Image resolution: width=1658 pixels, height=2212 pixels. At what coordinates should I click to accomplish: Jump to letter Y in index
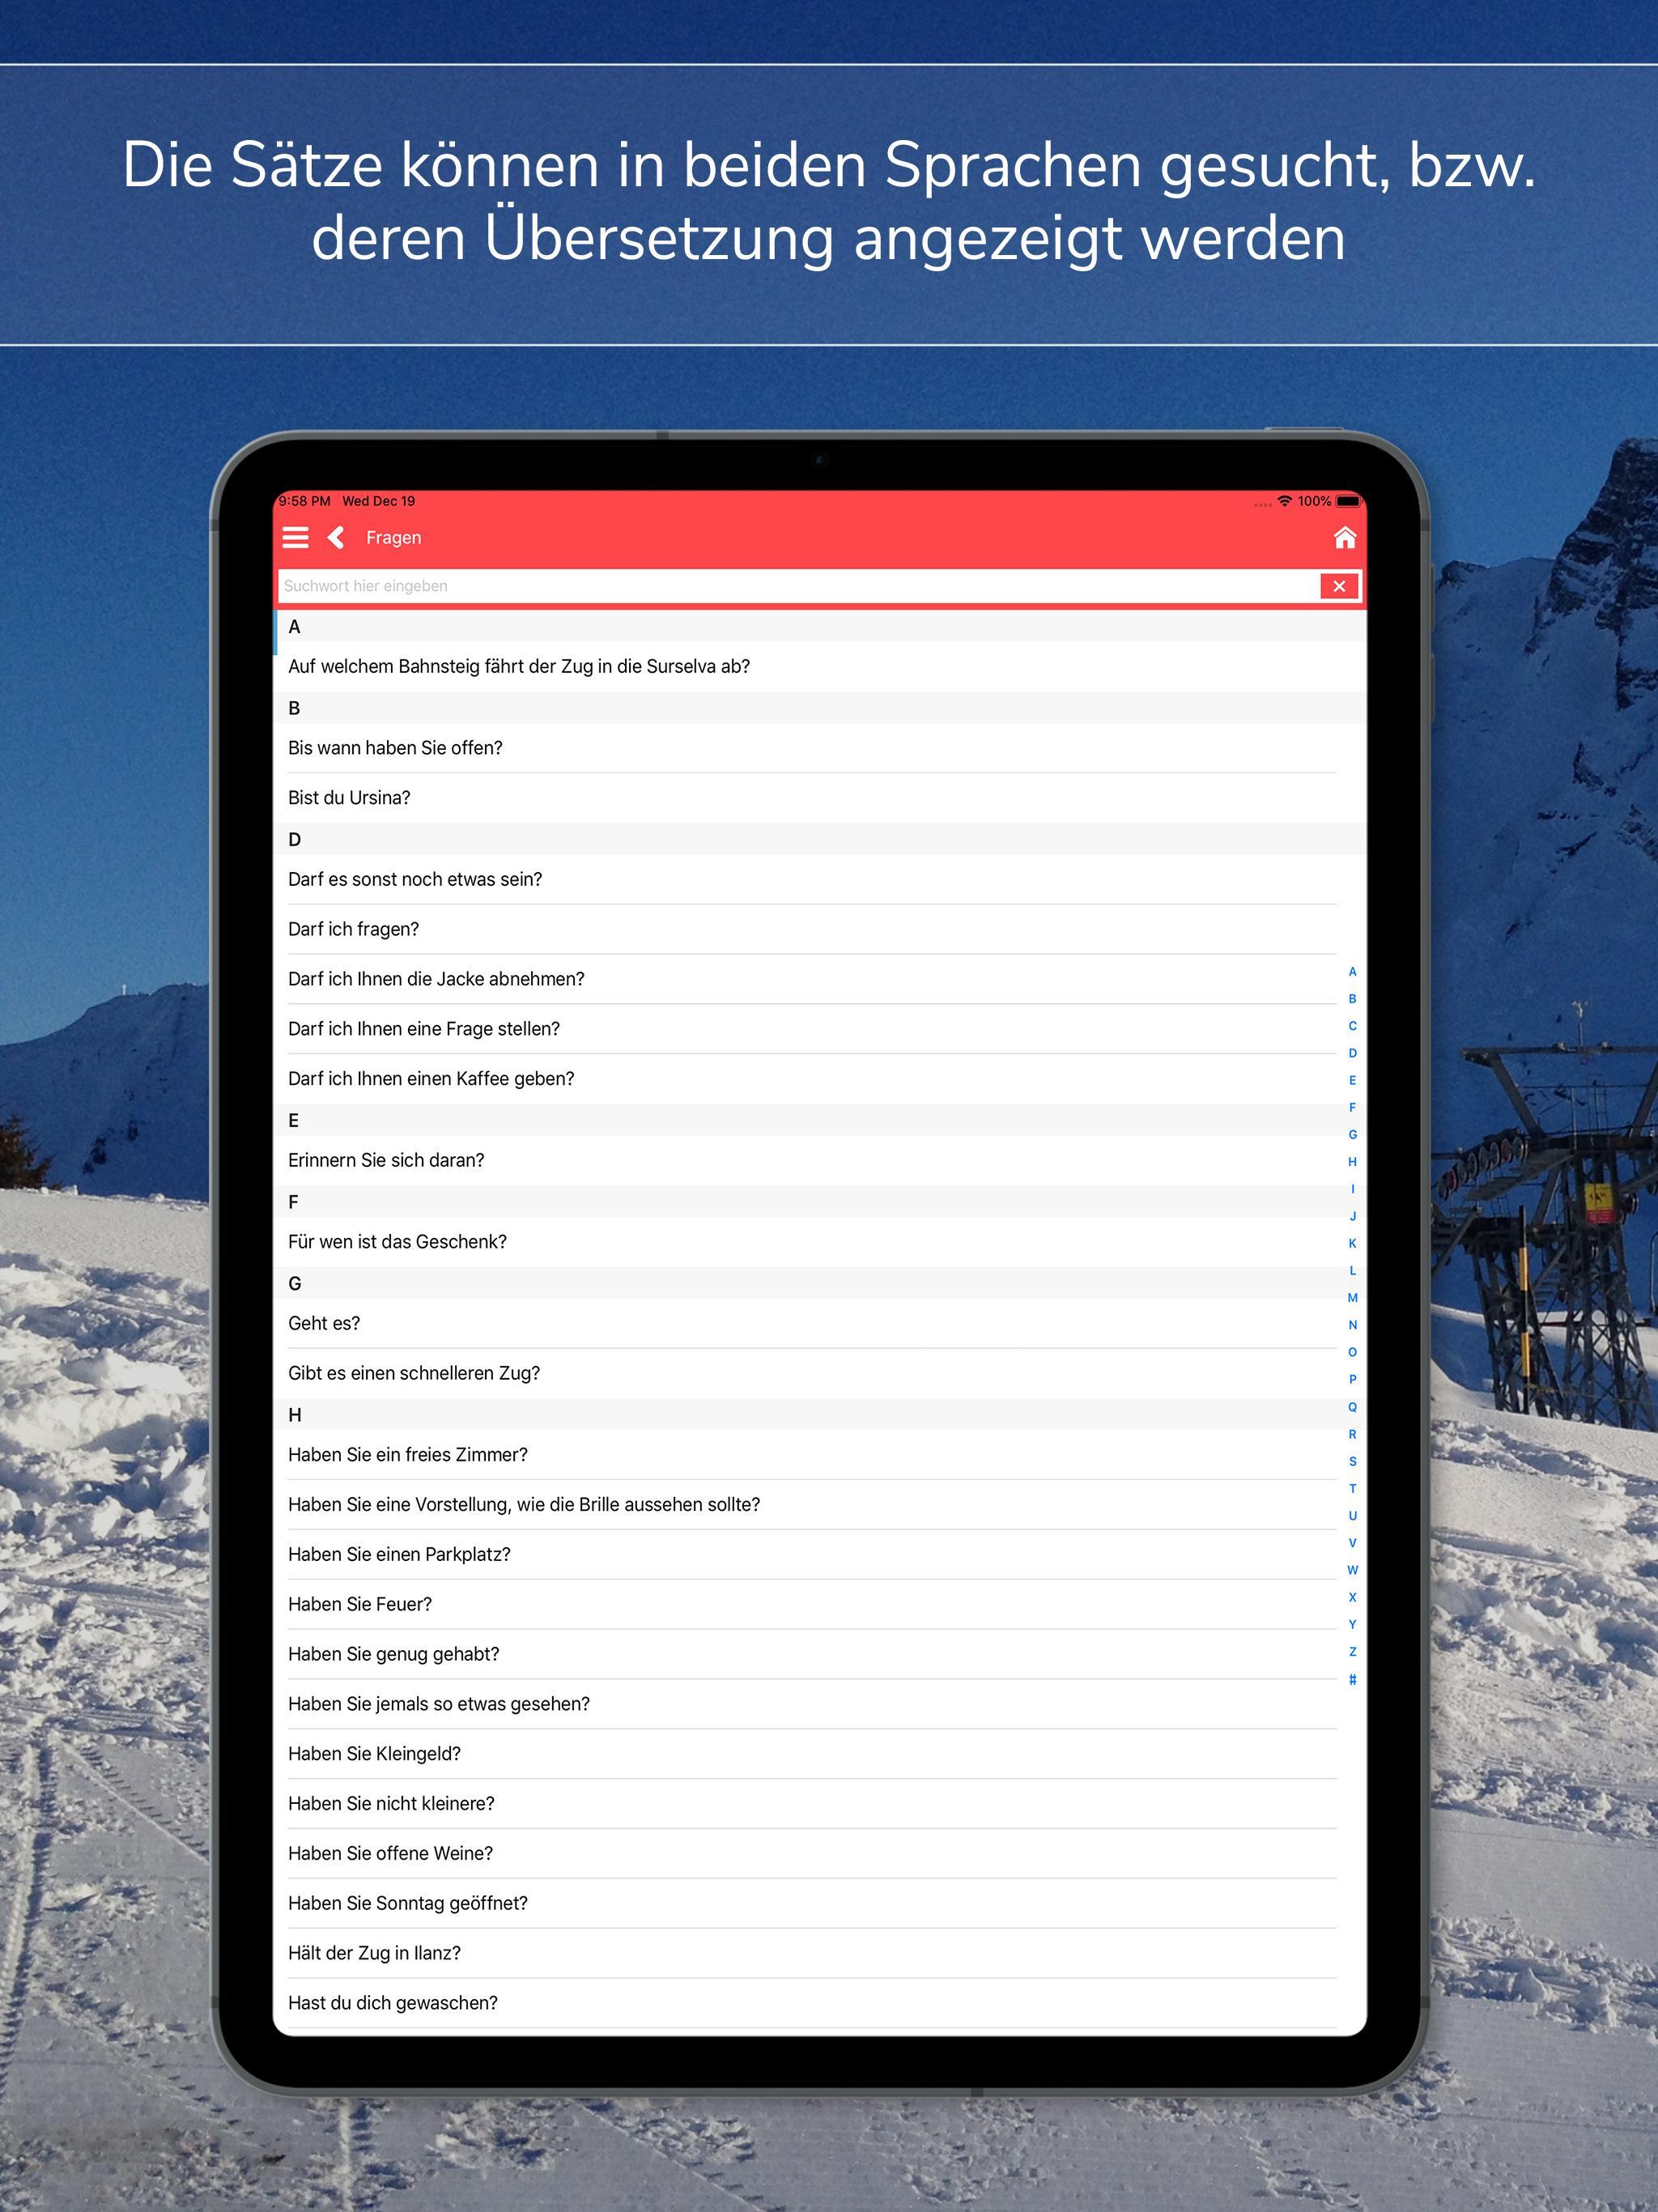coord(1352,1625)
